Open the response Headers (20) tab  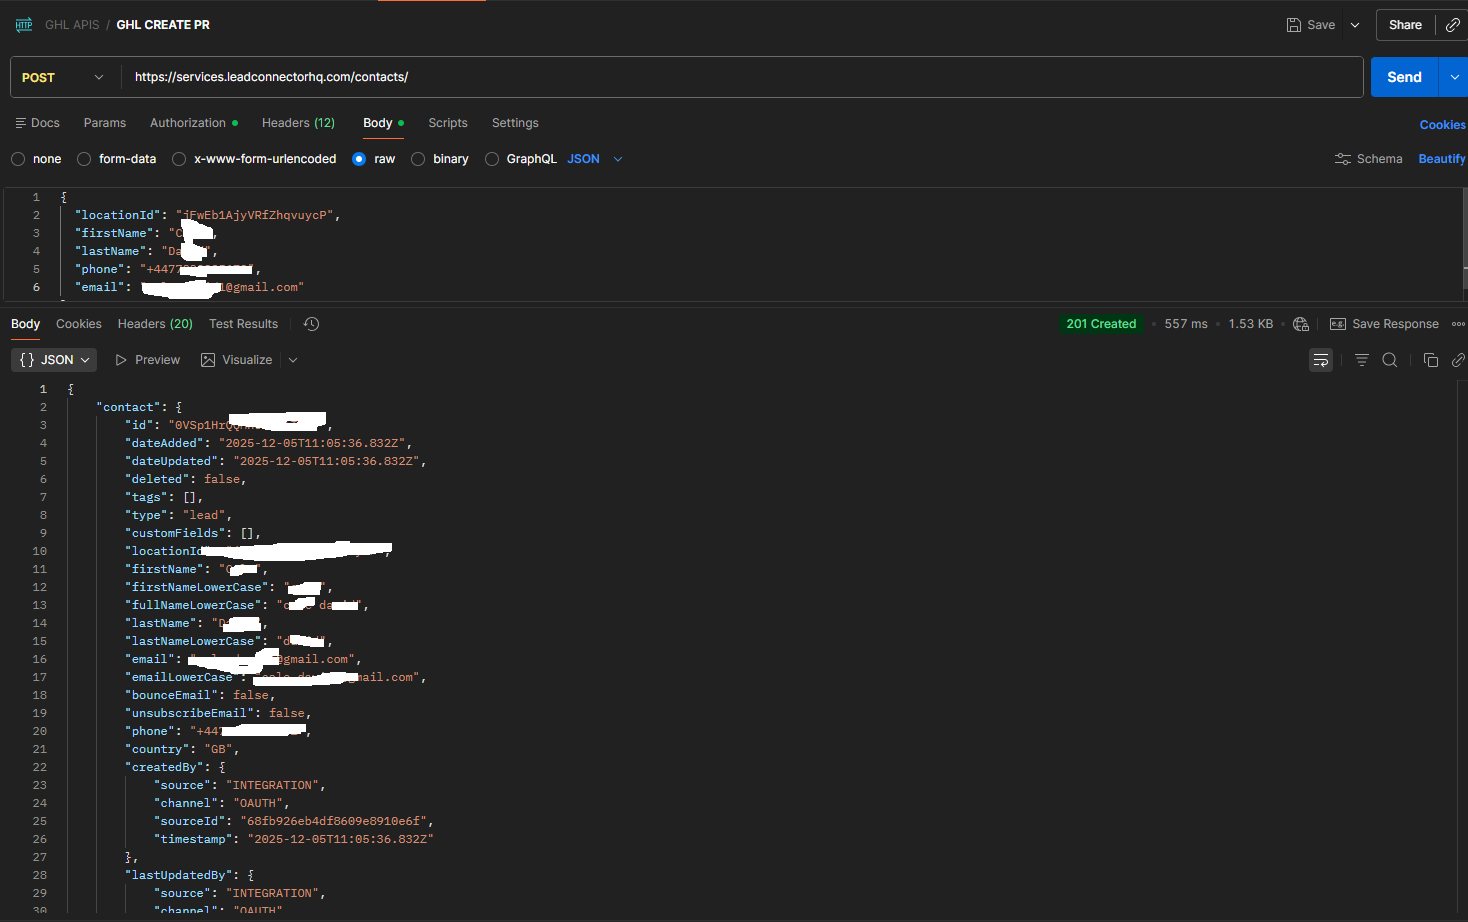coord(155,324)
